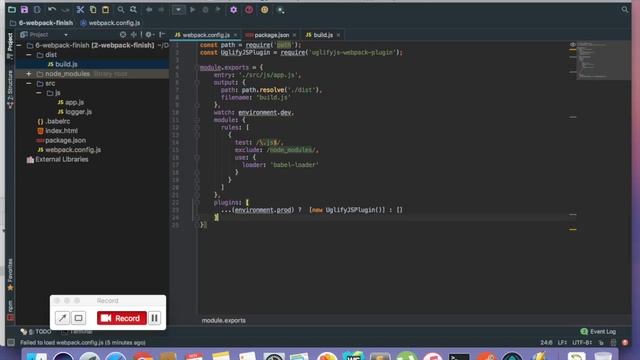Screen dimensions: 640x360
Task: Click the run with coverage icon
Action: point(218,9)
